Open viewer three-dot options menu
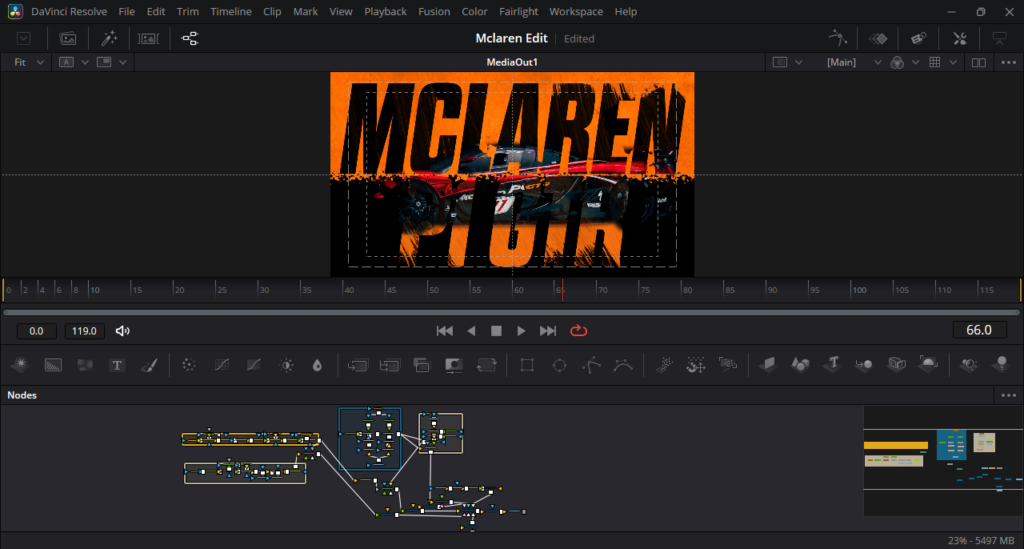The width and height of the screenshot is (1024, 549). (x=1008, y=62)
